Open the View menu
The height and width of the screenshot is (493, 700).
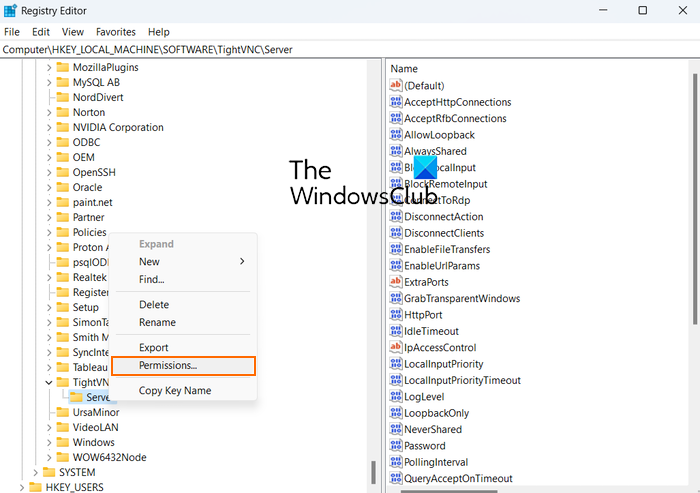(x=73, y=32)
